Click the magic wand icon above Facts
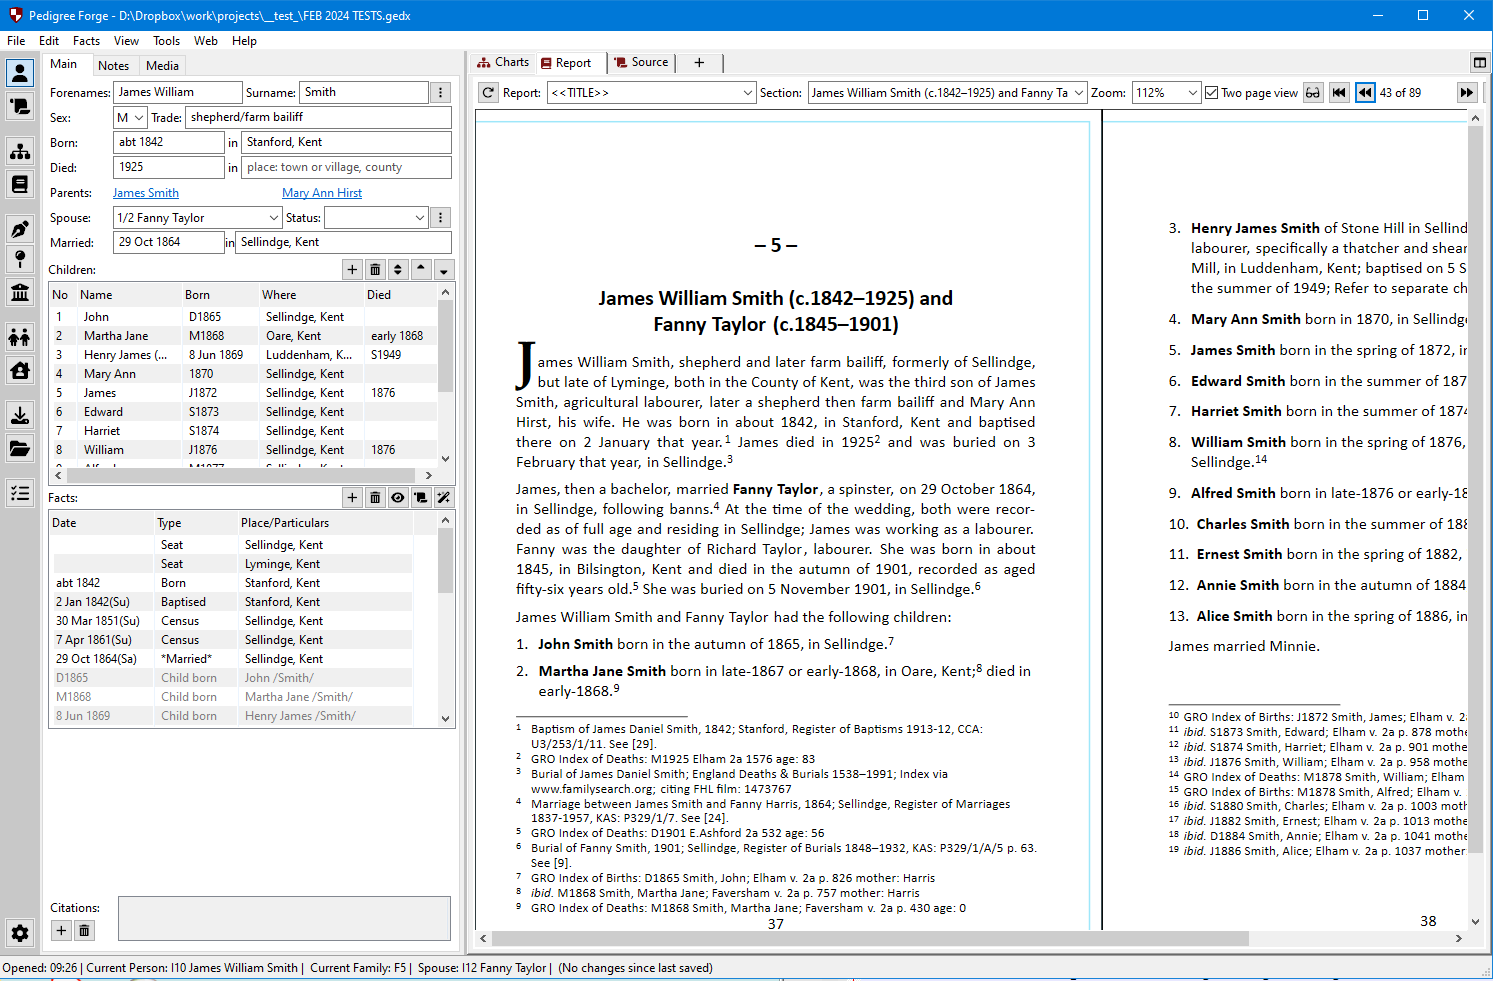Image resolution: width=1493 pixels, height=981 pixels. tap(444, 498)
